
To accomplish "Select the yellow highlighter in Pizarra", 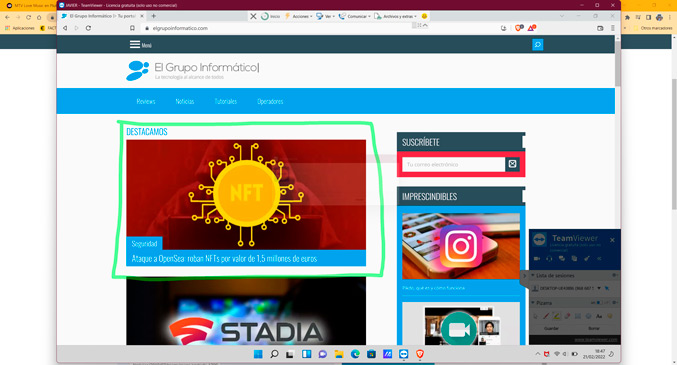I will click(556, 316).
